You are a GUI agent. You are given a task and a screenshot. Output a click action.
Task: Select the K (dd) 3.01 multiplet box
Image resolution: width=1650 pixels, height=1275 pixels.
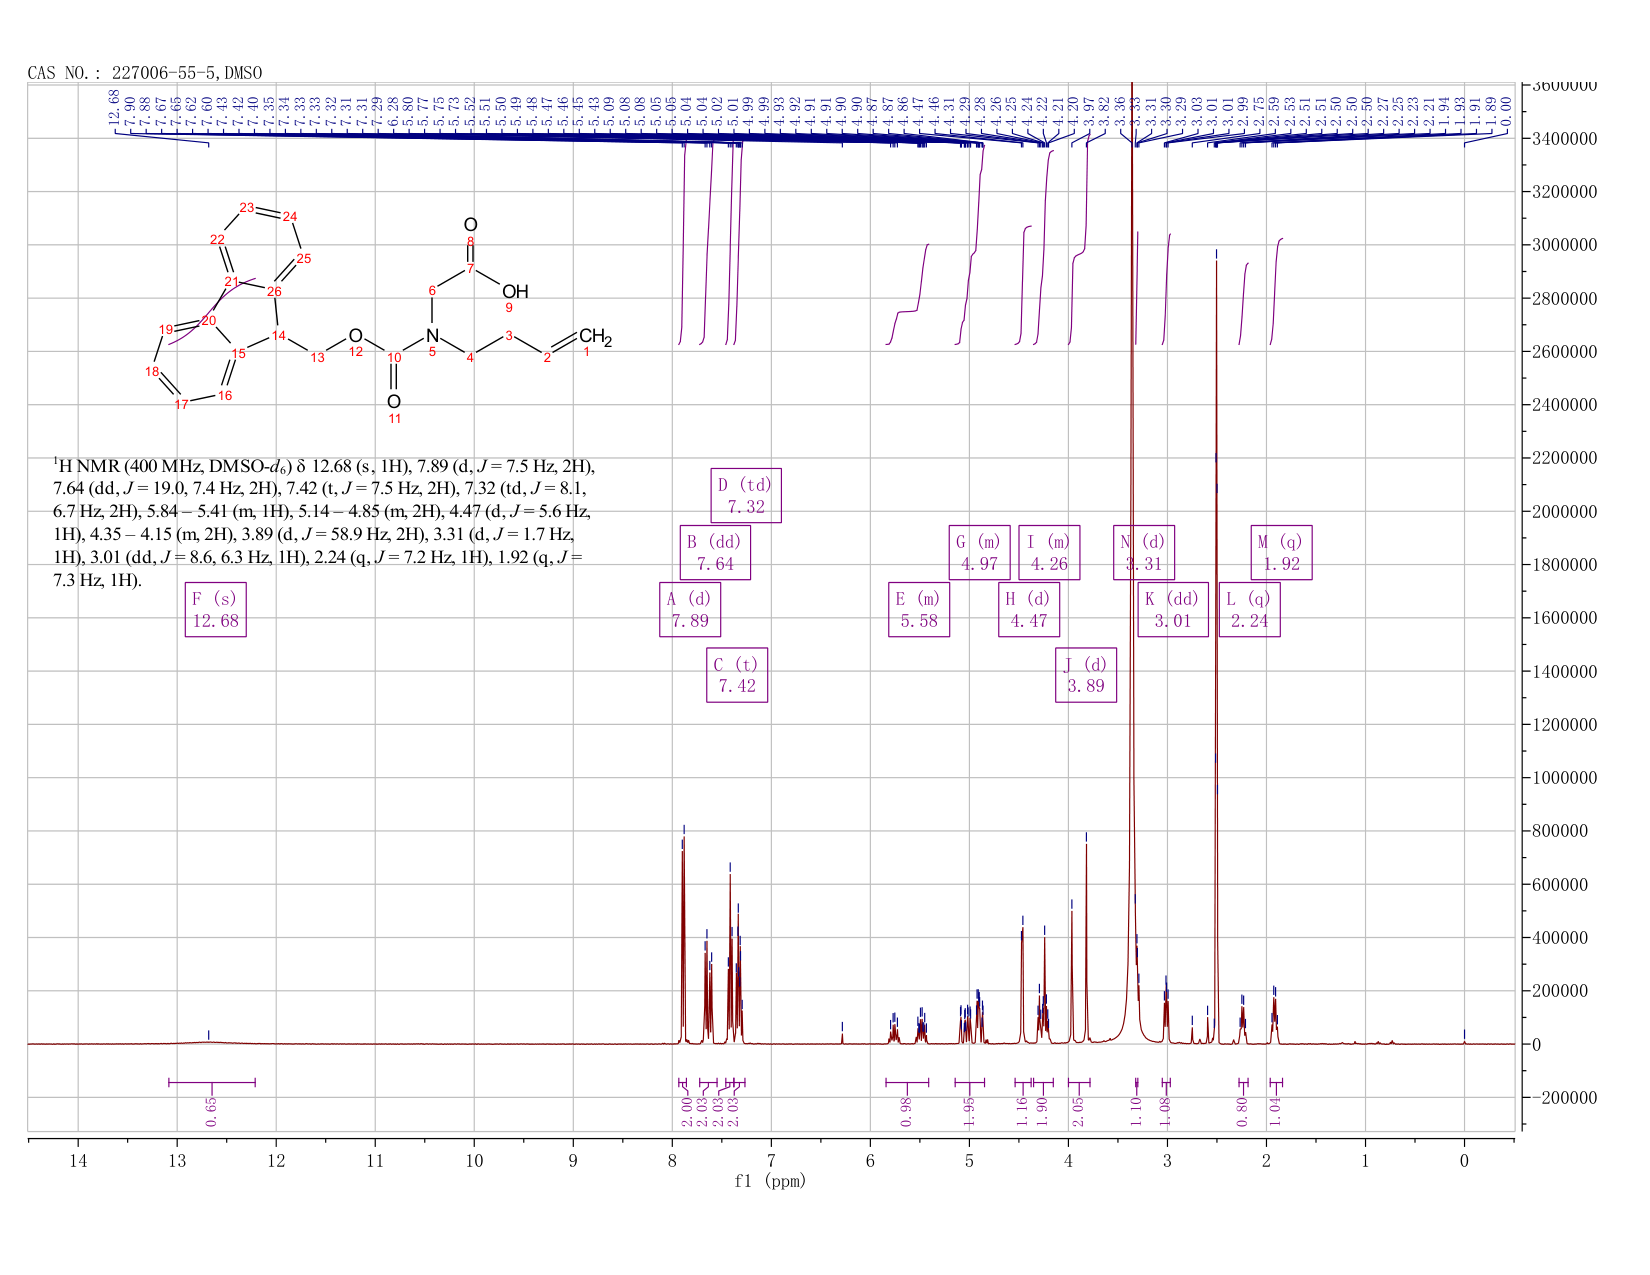pos(1173,609)
